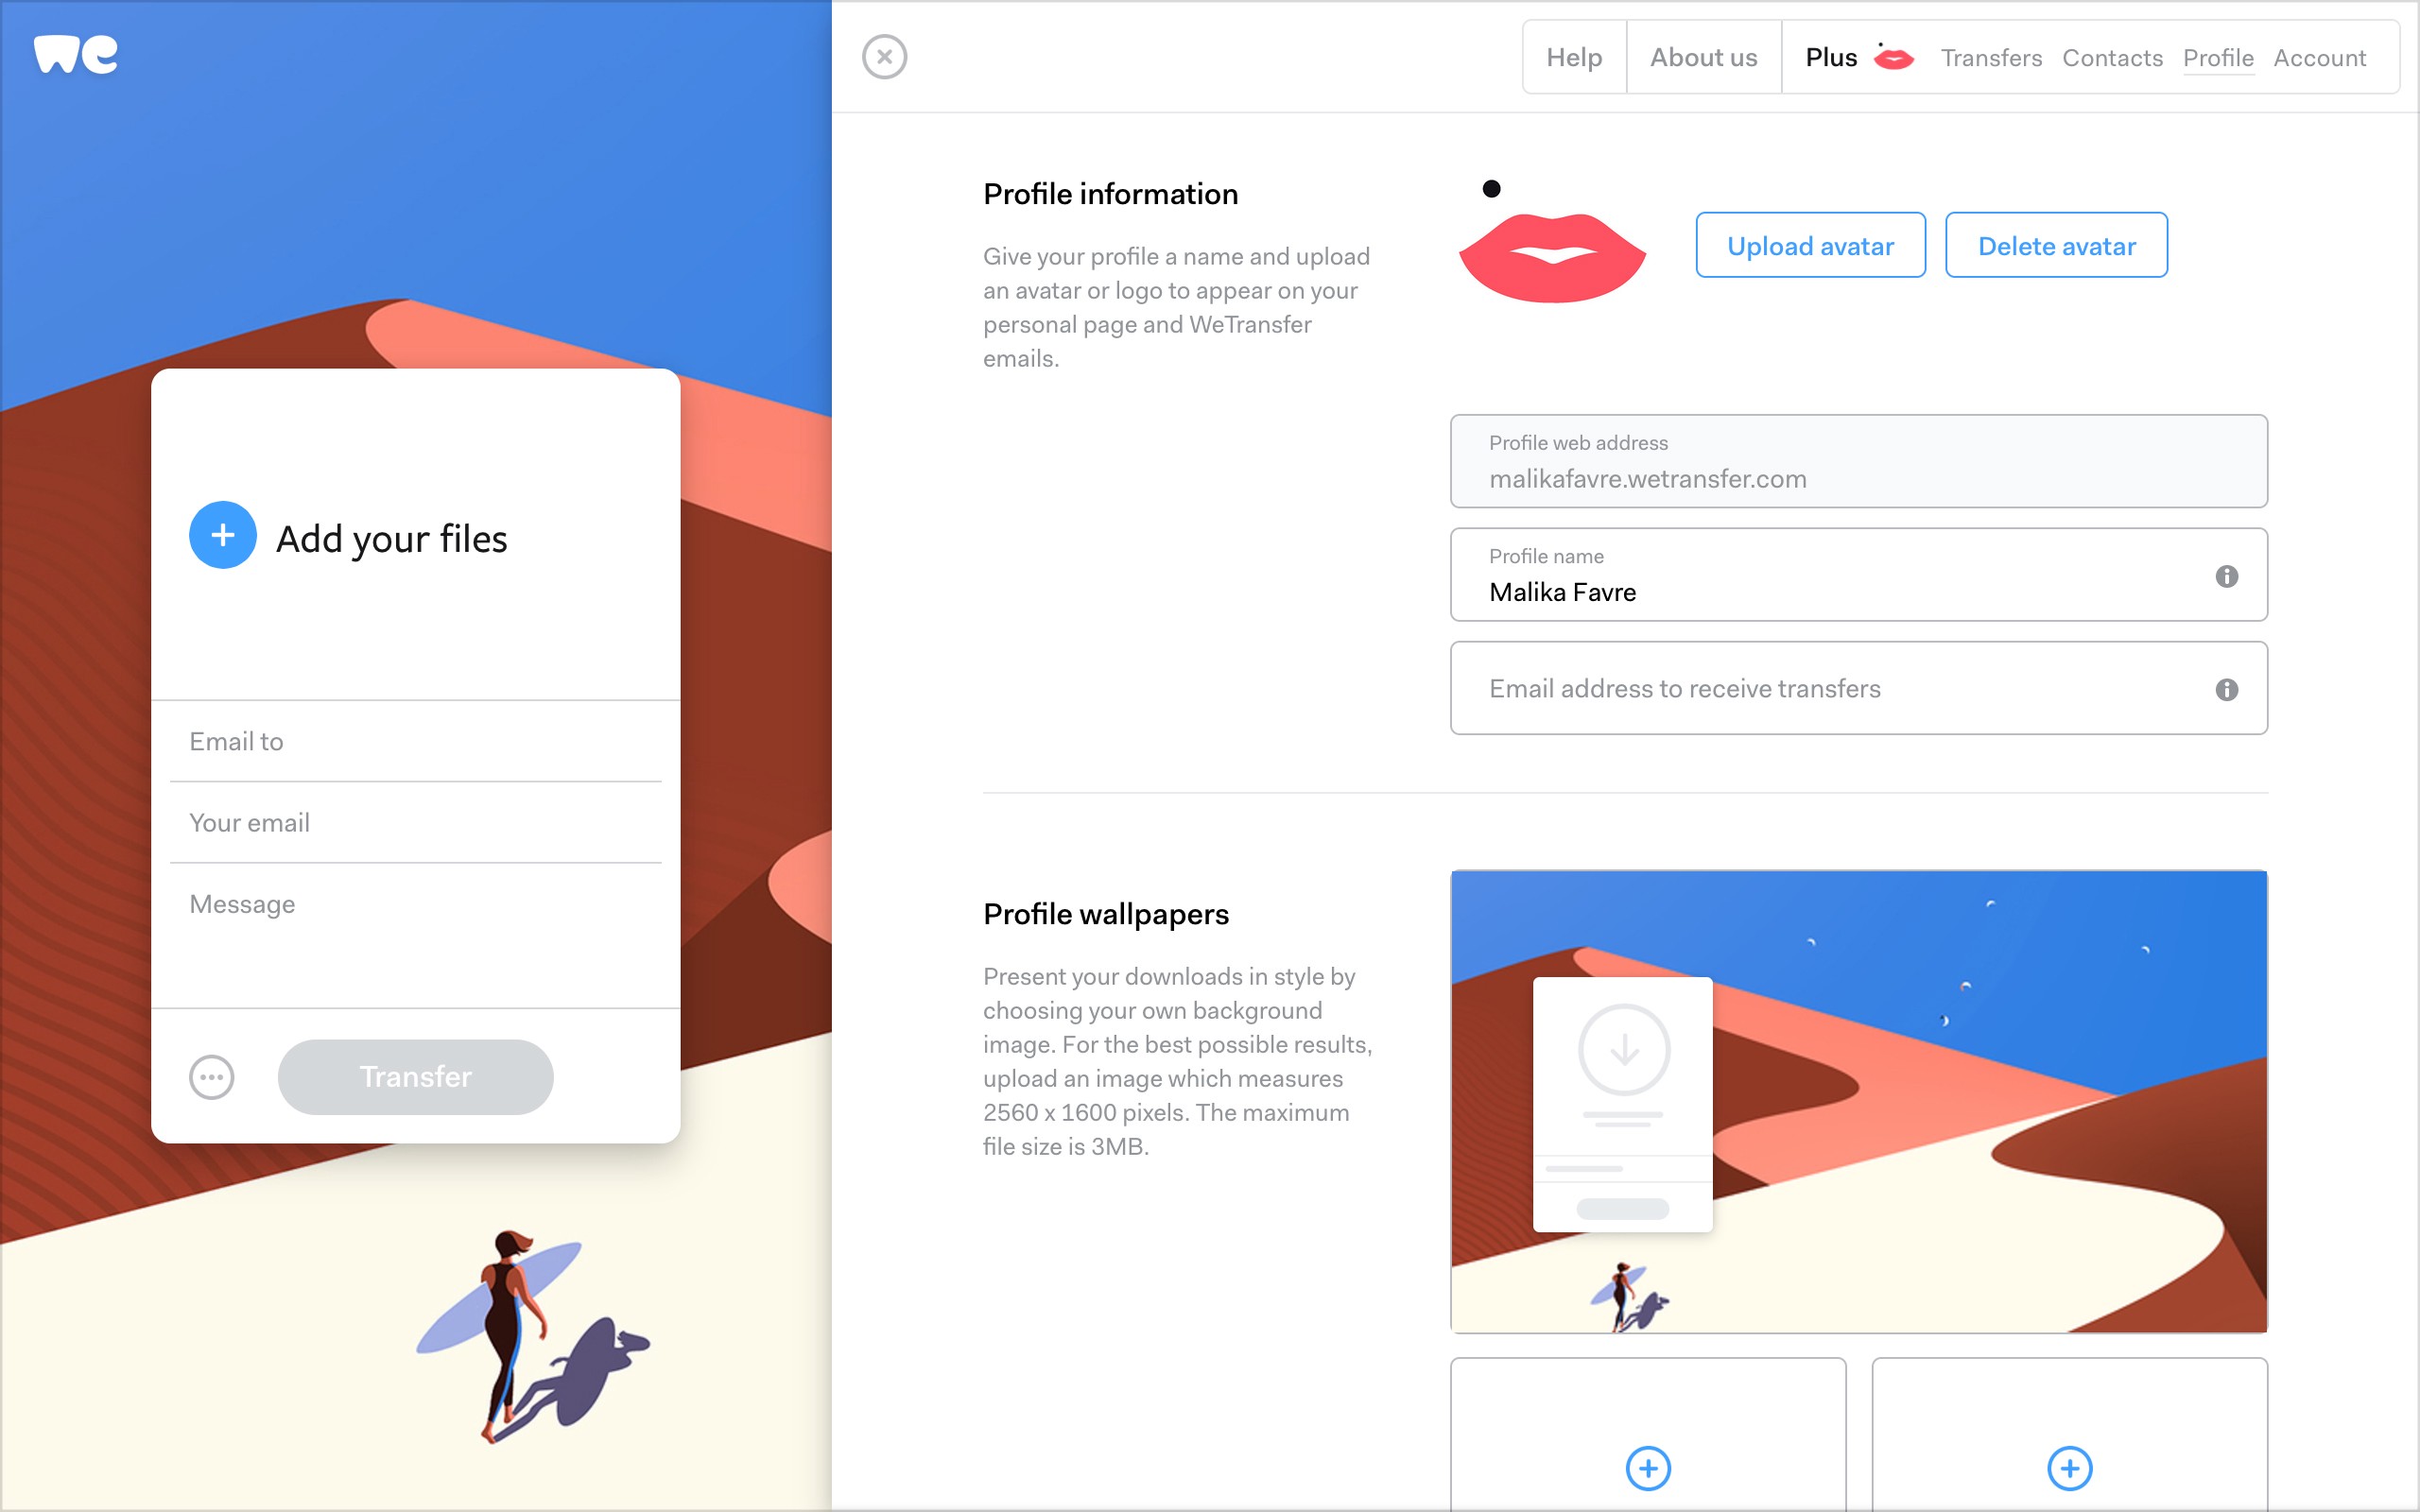The height and width of the screenshot is (1512, 2420).
Task: Open the Help menu item
Action: tap(1573, 56)
